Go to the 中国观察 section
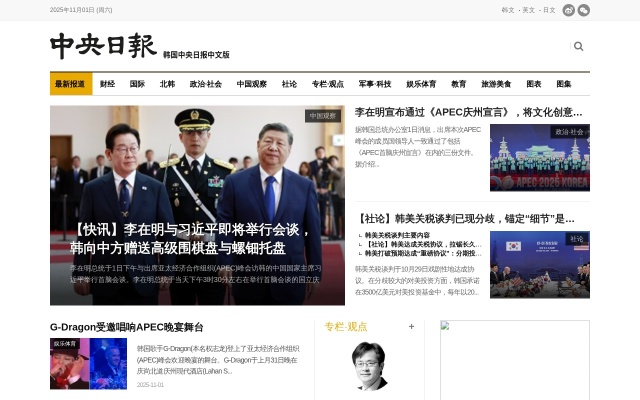 pos(252,84)
